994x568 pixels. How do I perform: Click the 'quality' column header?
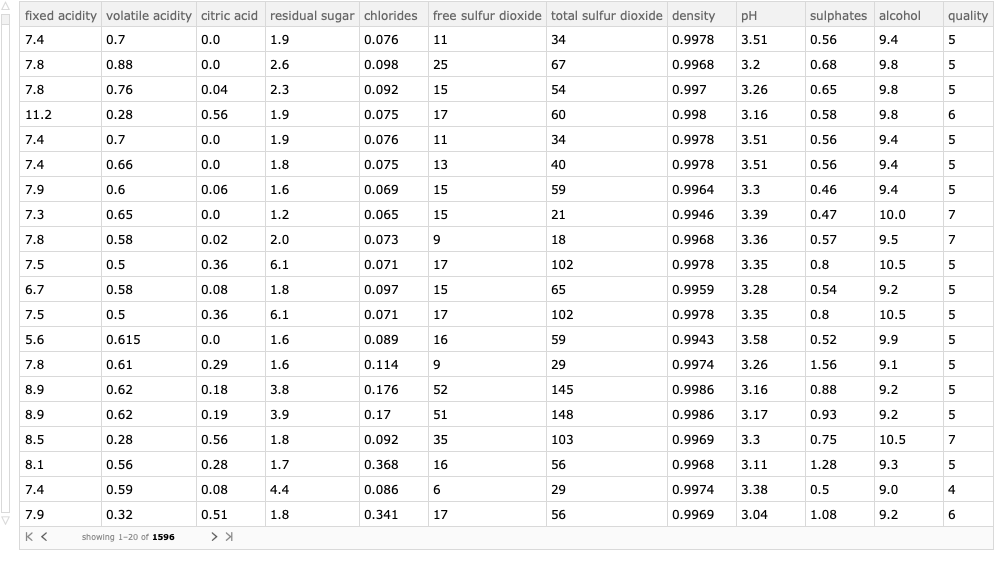point(968,15)
